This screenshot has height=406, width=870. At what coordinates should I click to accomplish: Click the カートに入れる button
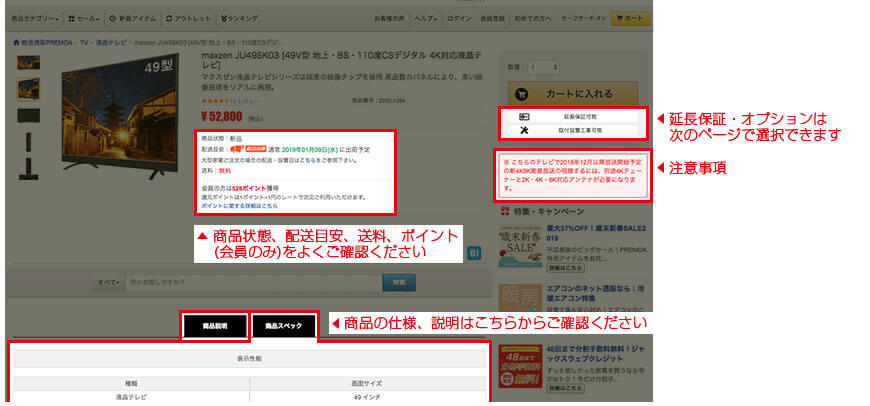click(573, 94)
